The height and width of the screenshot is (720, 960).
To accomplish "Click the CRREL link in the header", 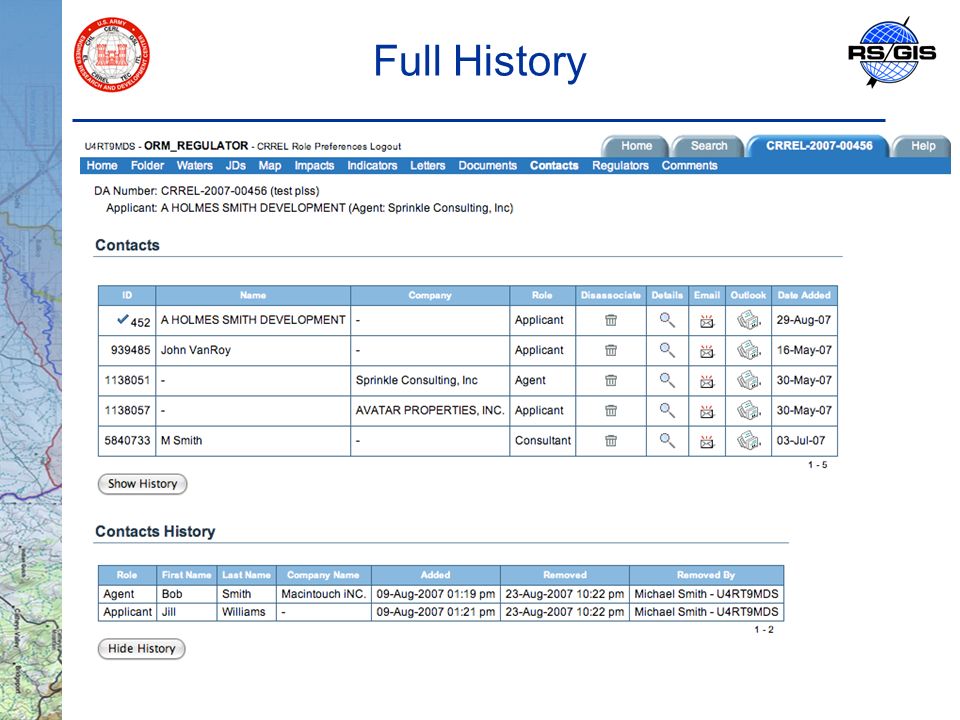I will [272, 146].
